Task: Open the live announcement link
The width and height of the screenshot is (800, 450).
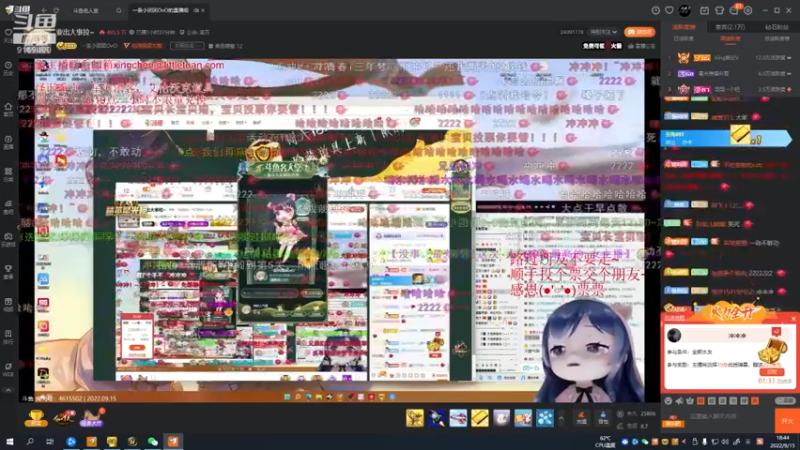Action: pyautogui.click(x=641, y=46)
